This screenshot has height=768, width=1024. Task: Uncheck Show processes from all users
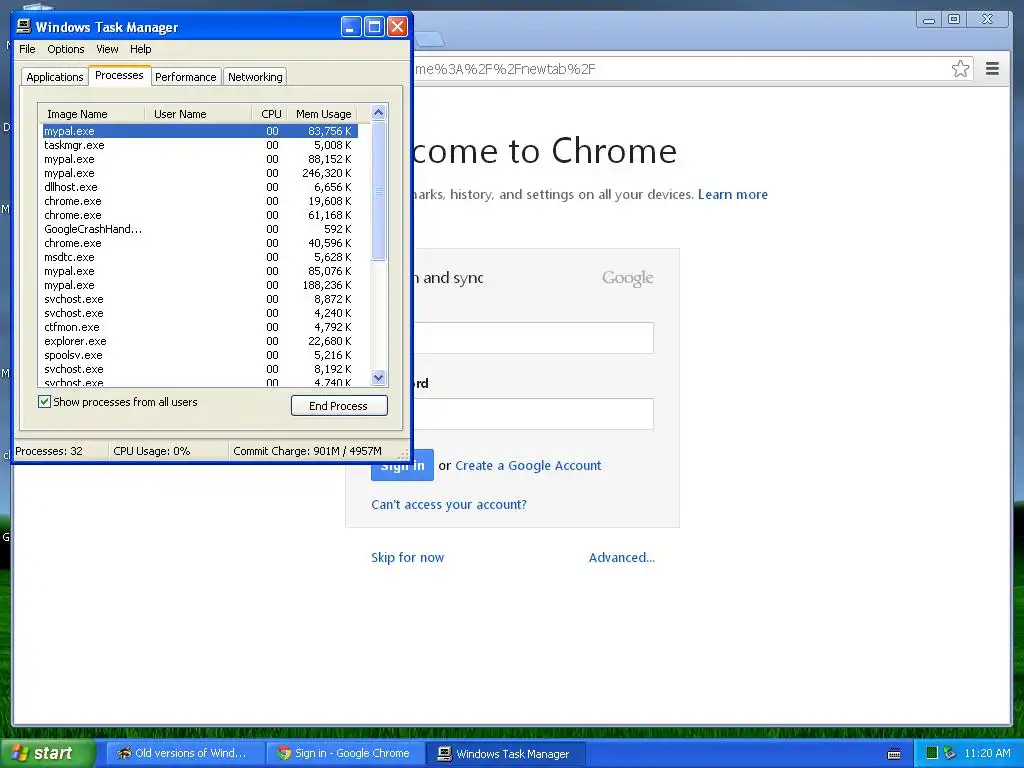(44, 402)
